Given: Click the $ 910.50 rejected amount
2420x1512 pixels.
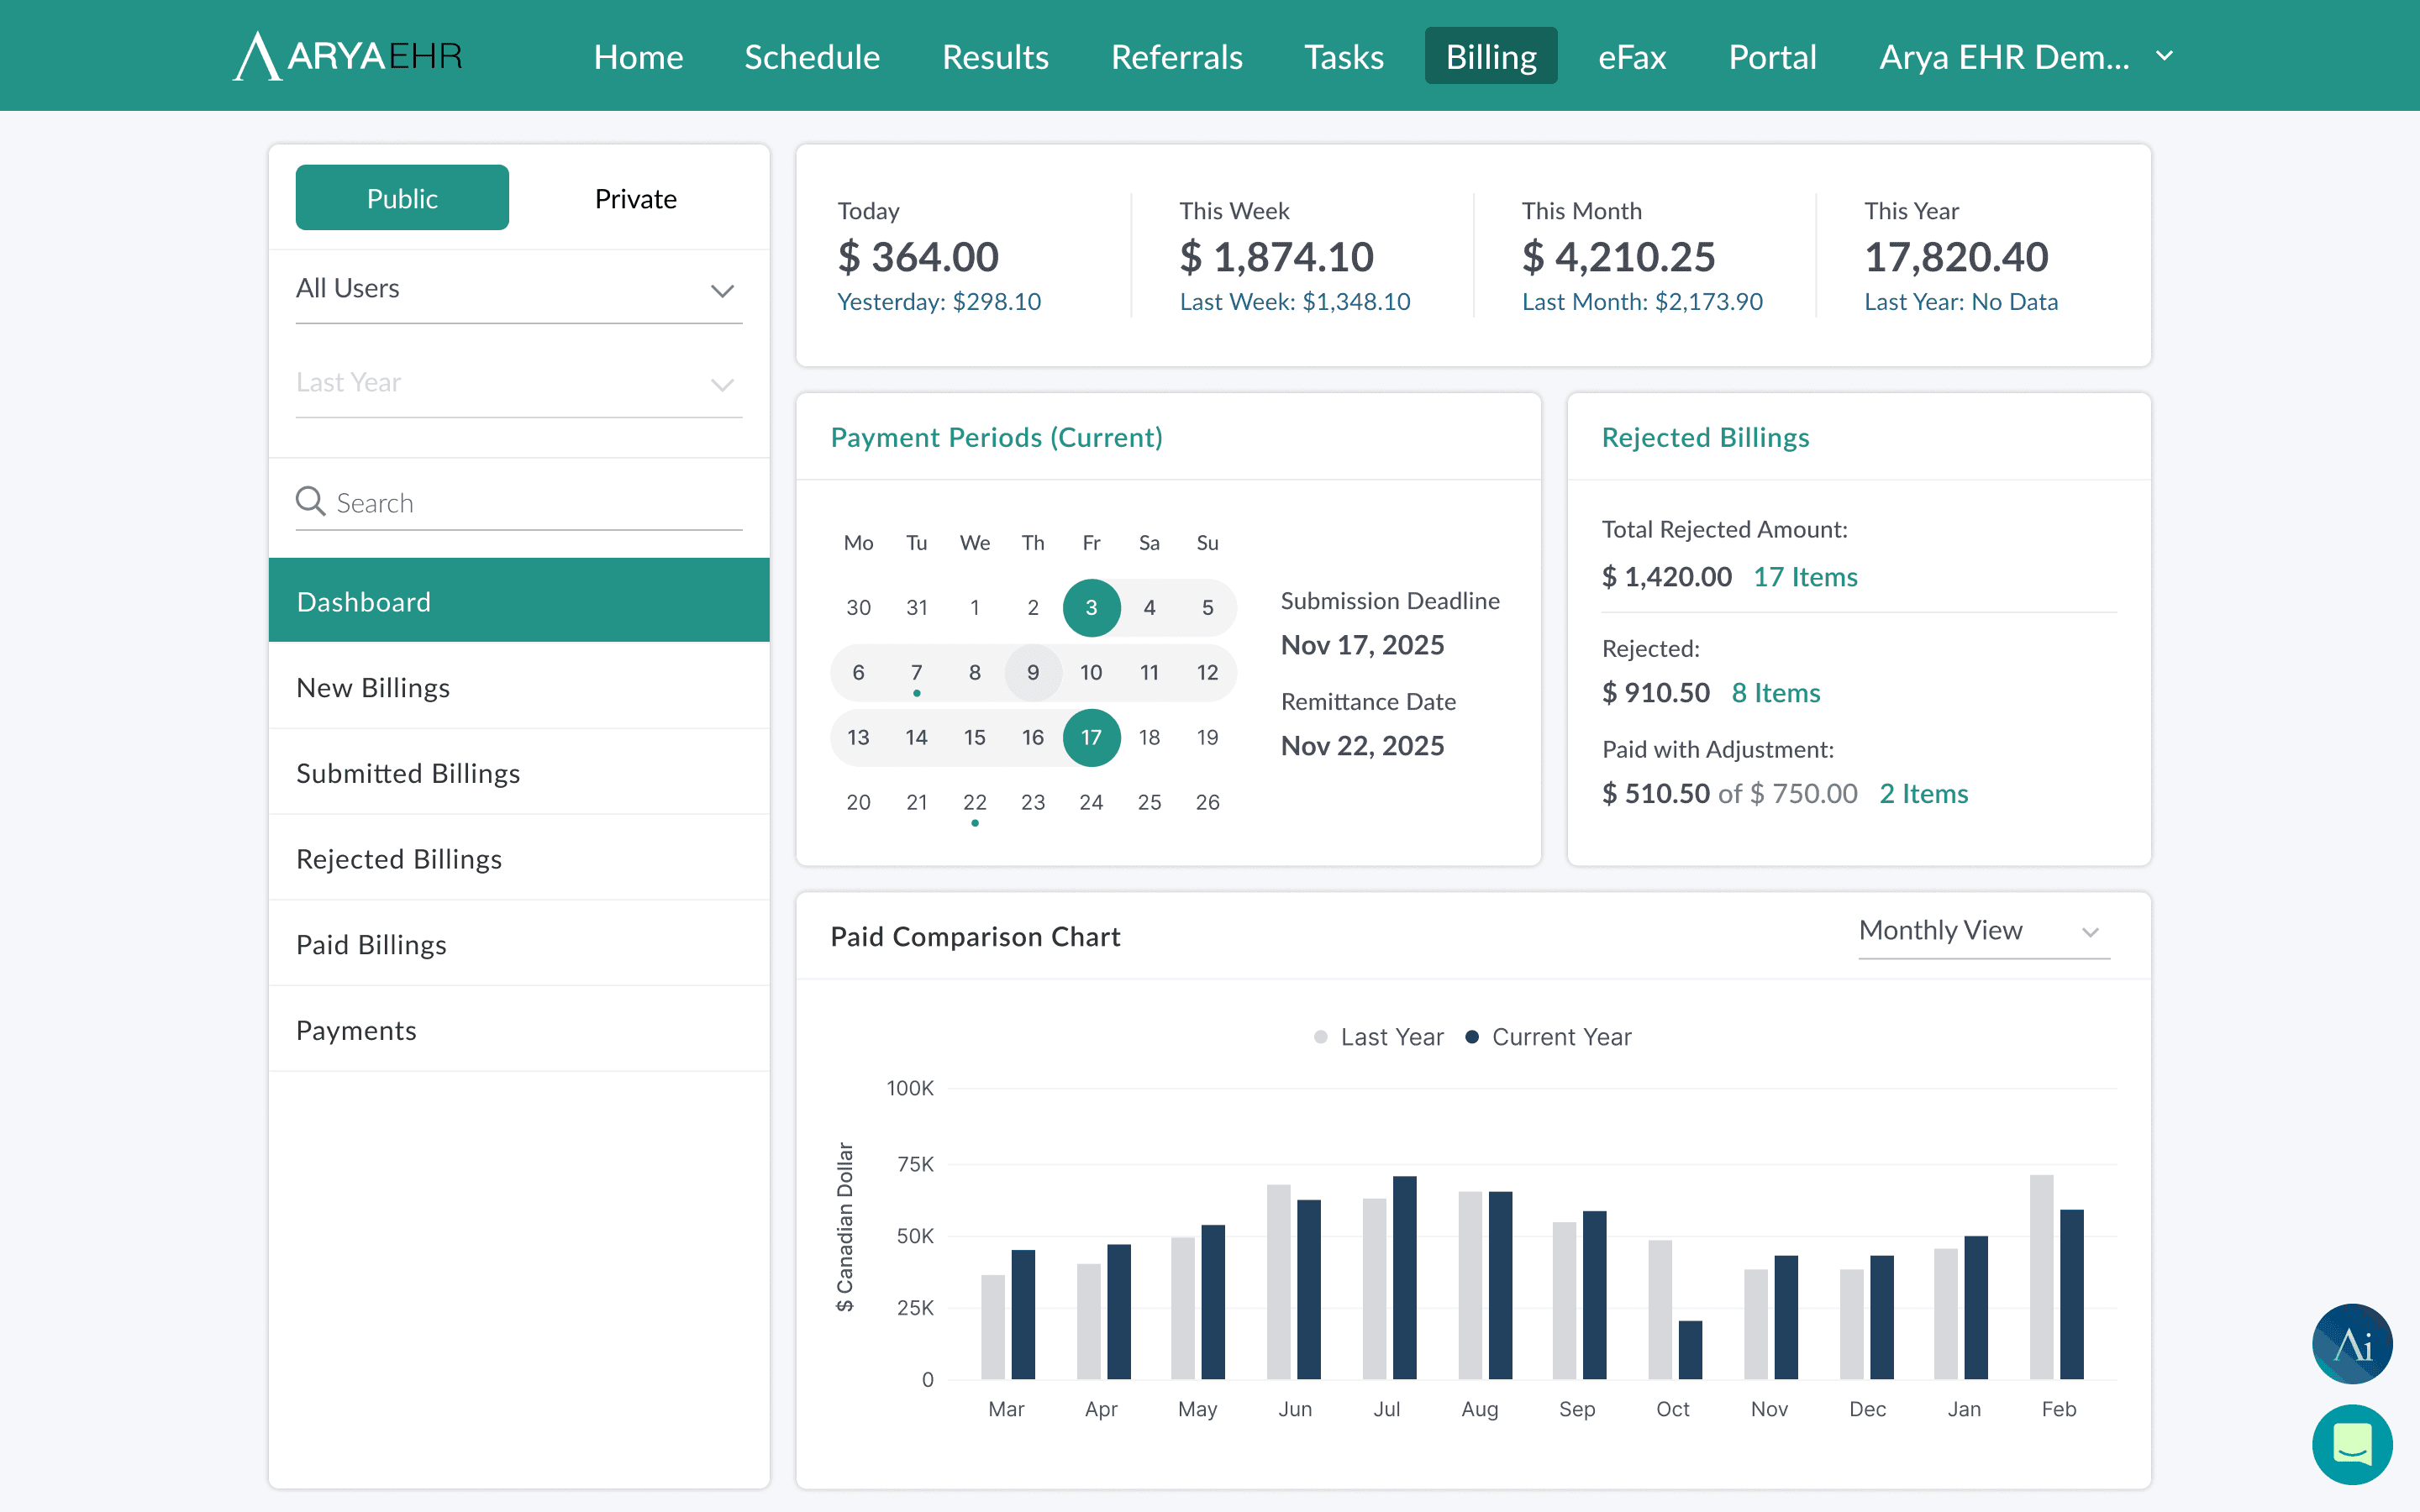Looking at the screenshot, I should click(x=1655, y=693).
